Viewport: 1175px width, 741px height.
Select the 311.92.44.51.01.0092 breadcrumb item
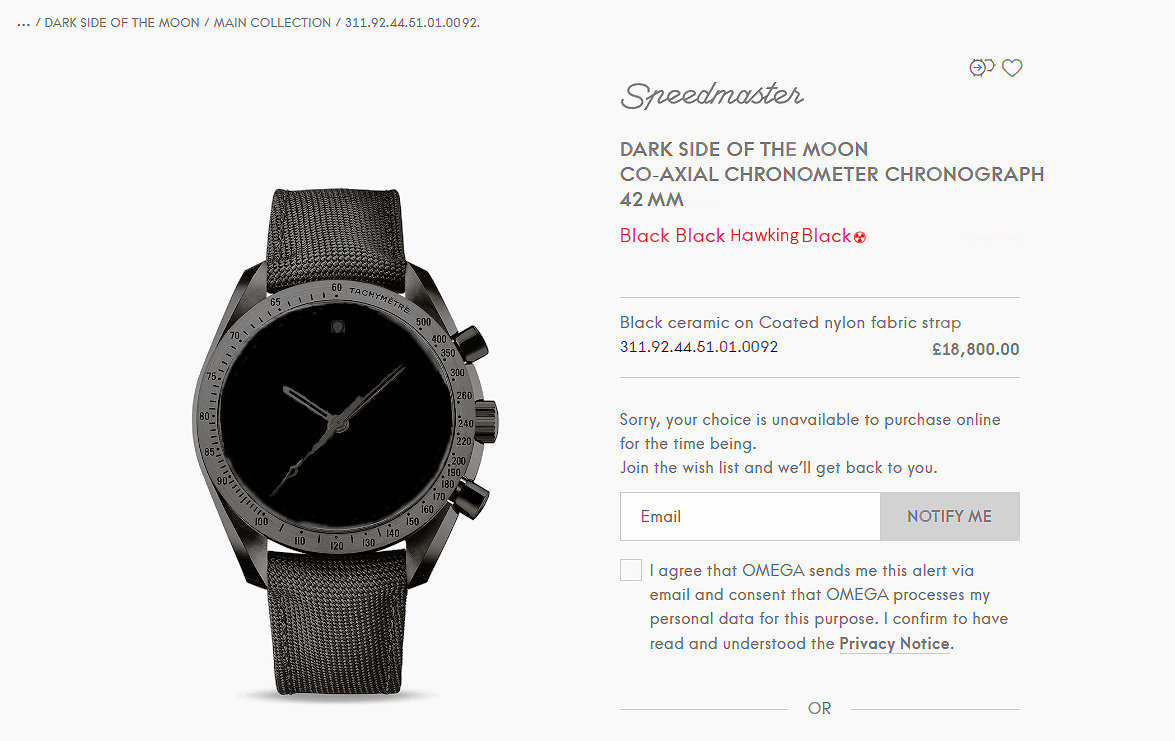[x=412, y=23]
